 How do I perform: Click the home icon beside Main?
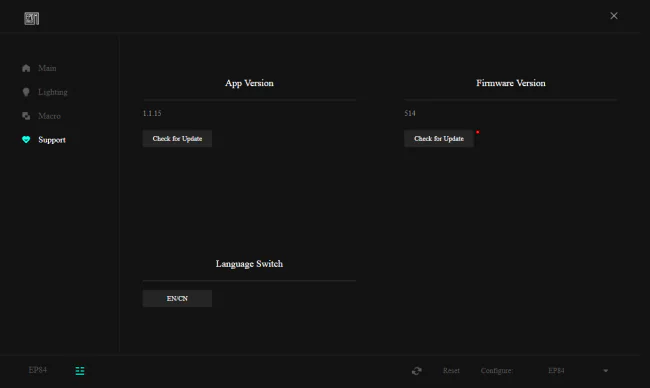point(26,68)
